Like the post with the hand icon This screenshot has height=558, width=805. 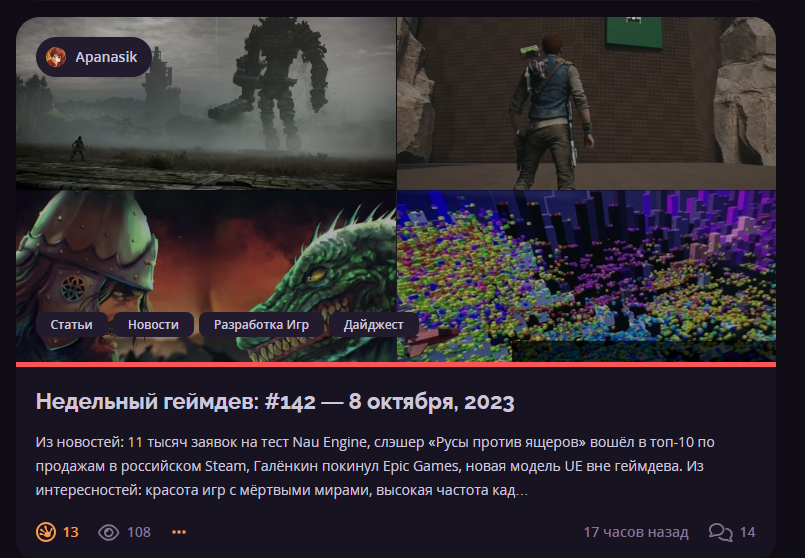(46, 532)
